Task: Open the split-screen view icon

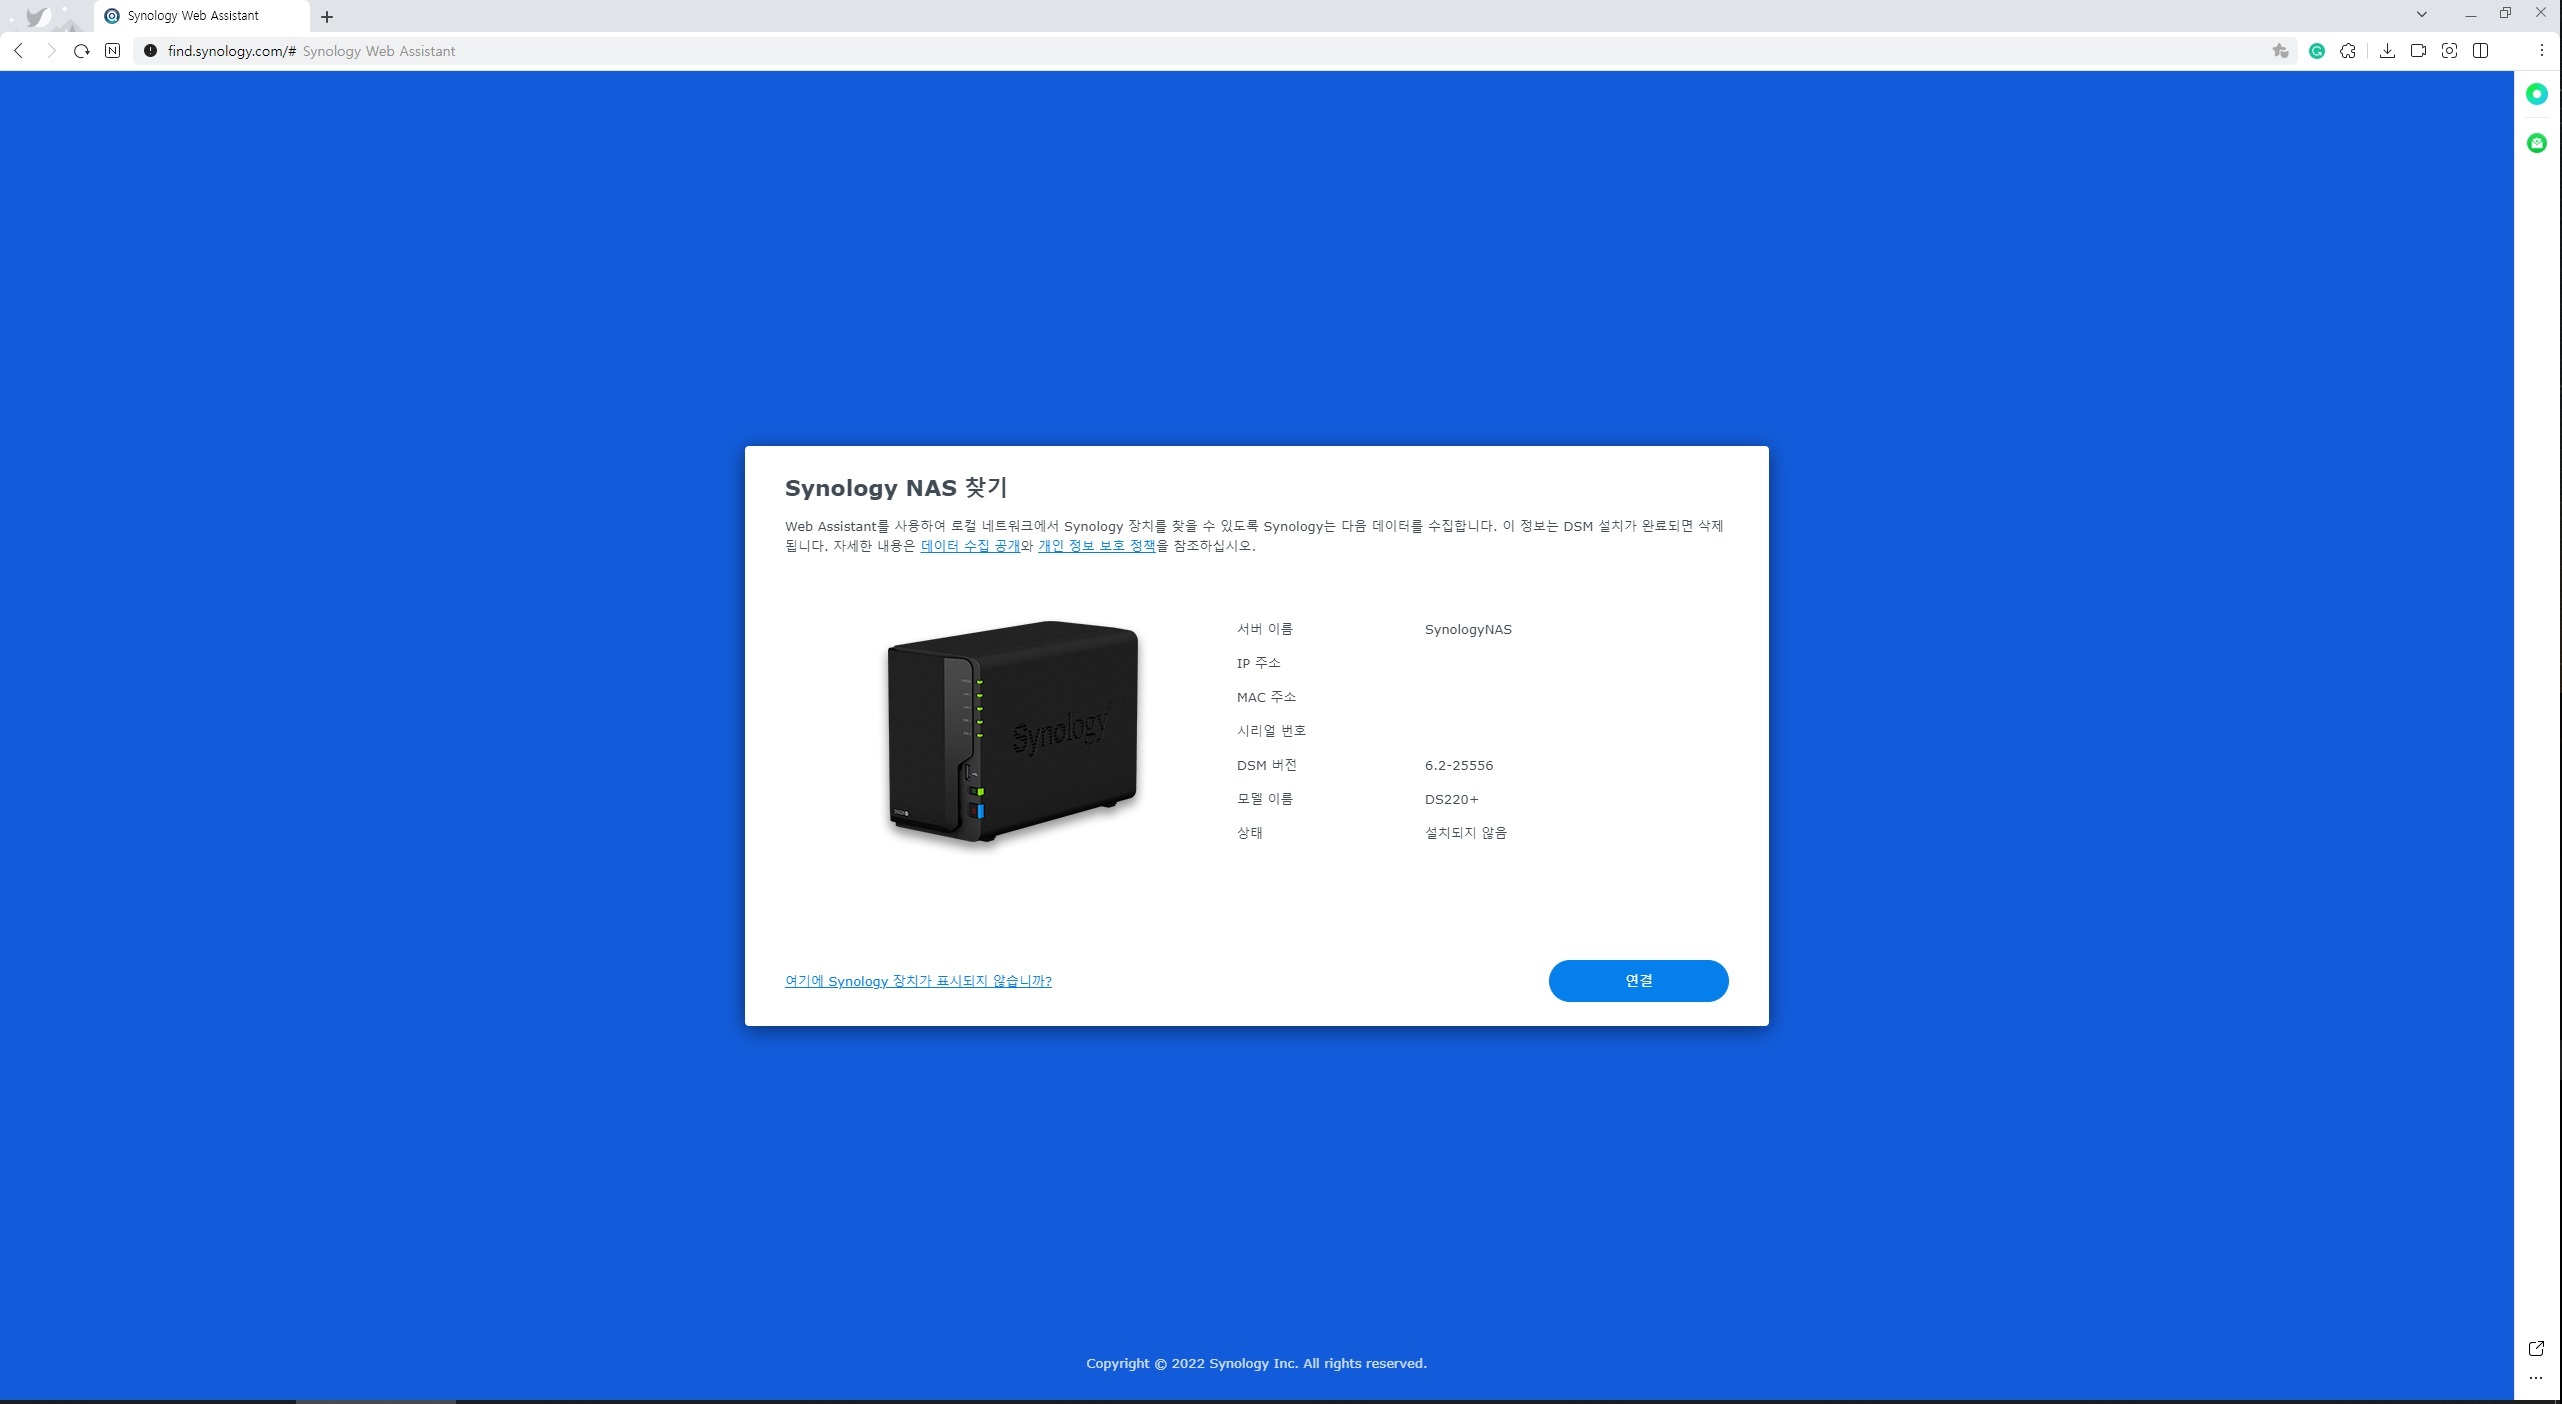Action: pyautogui.click(x=2481, y=50)
